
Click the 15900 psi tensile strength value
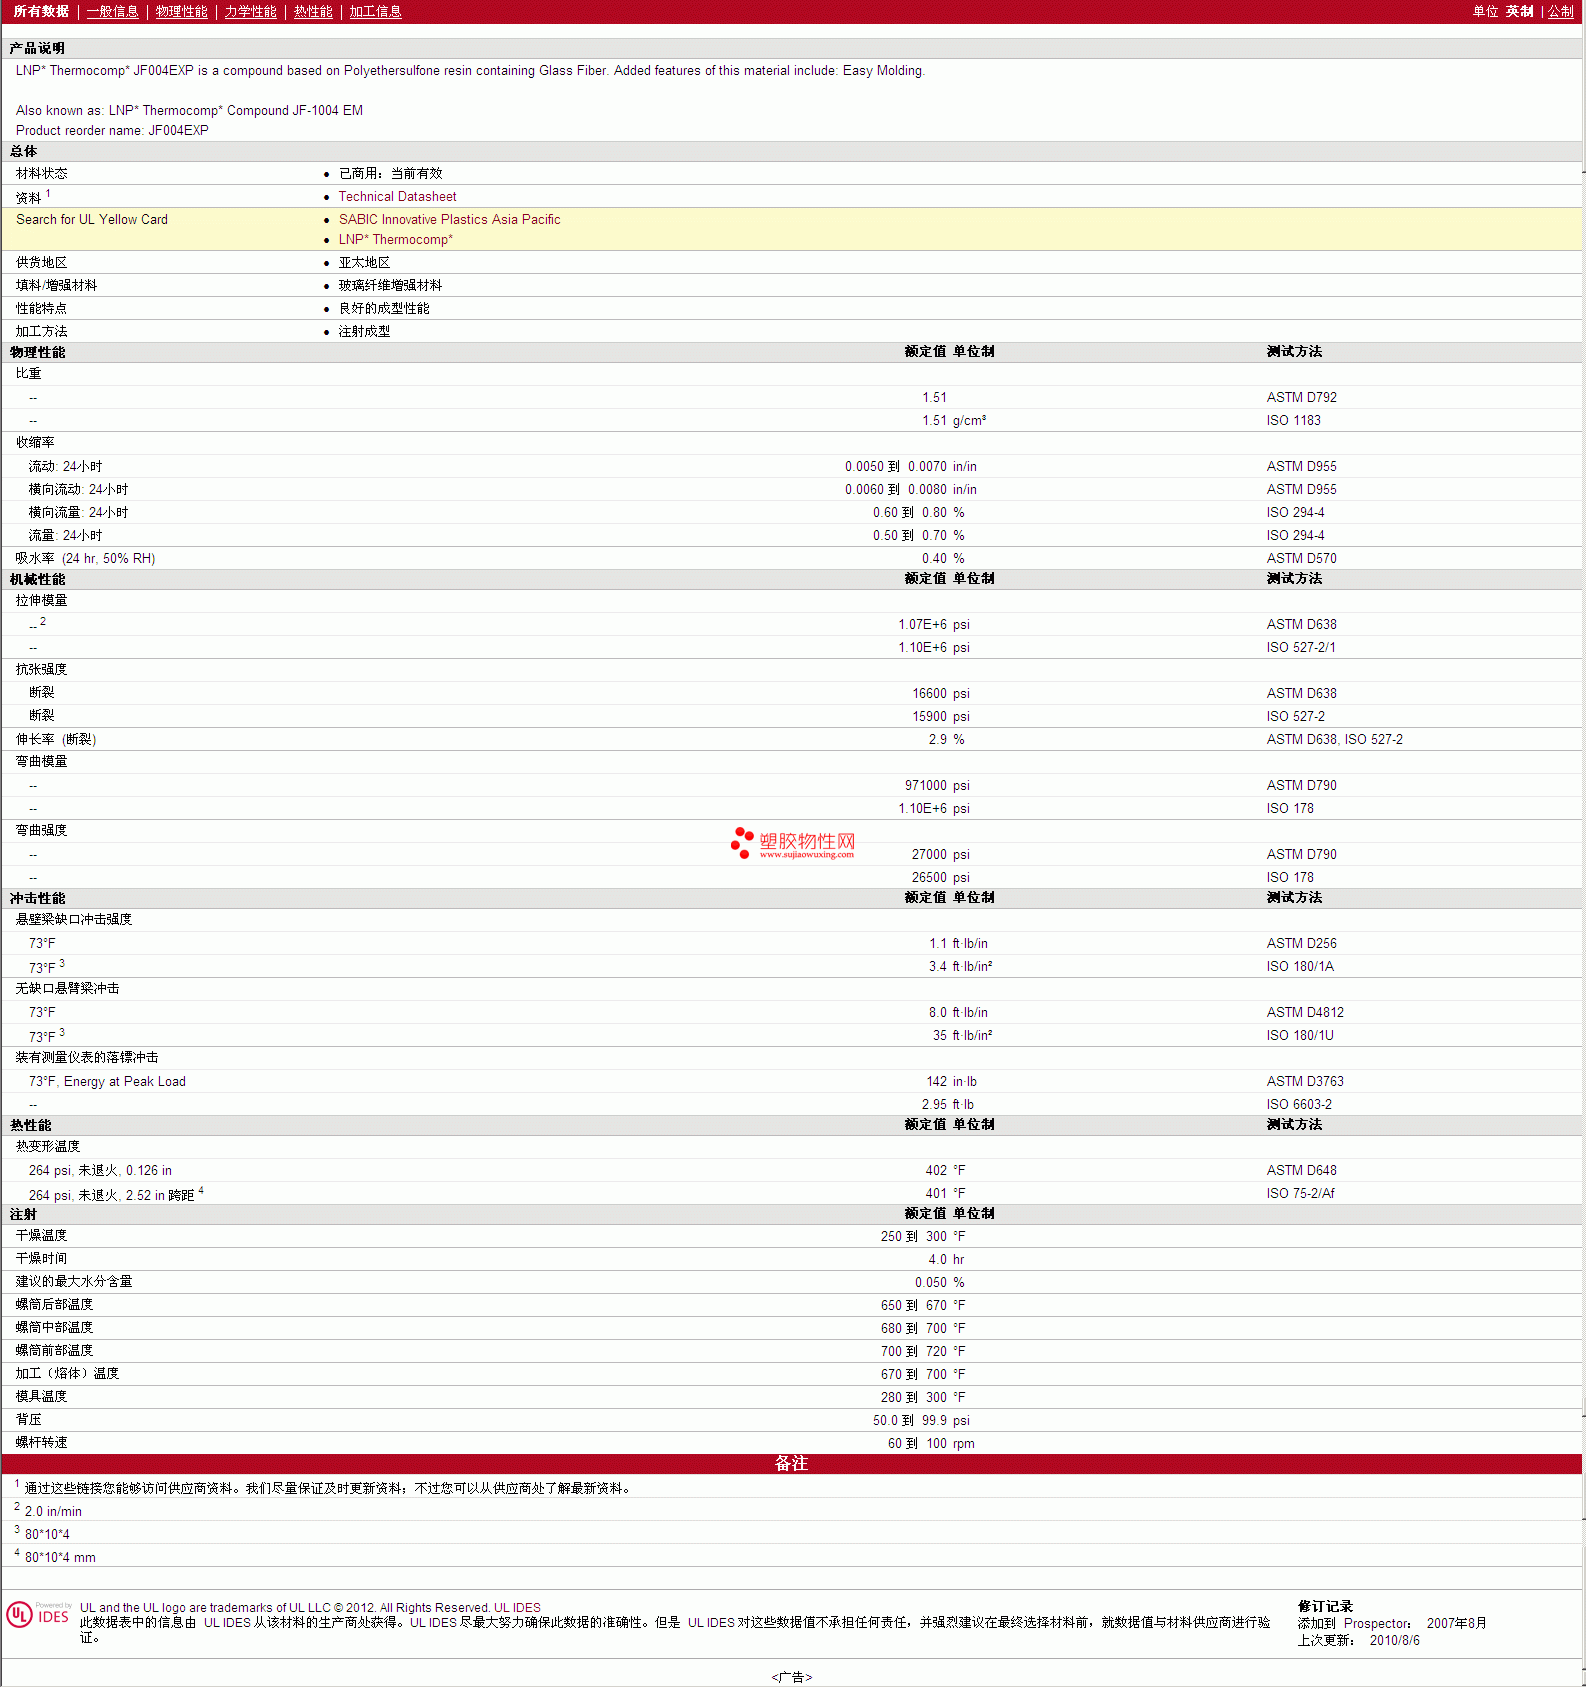click(x=940, y=717)
